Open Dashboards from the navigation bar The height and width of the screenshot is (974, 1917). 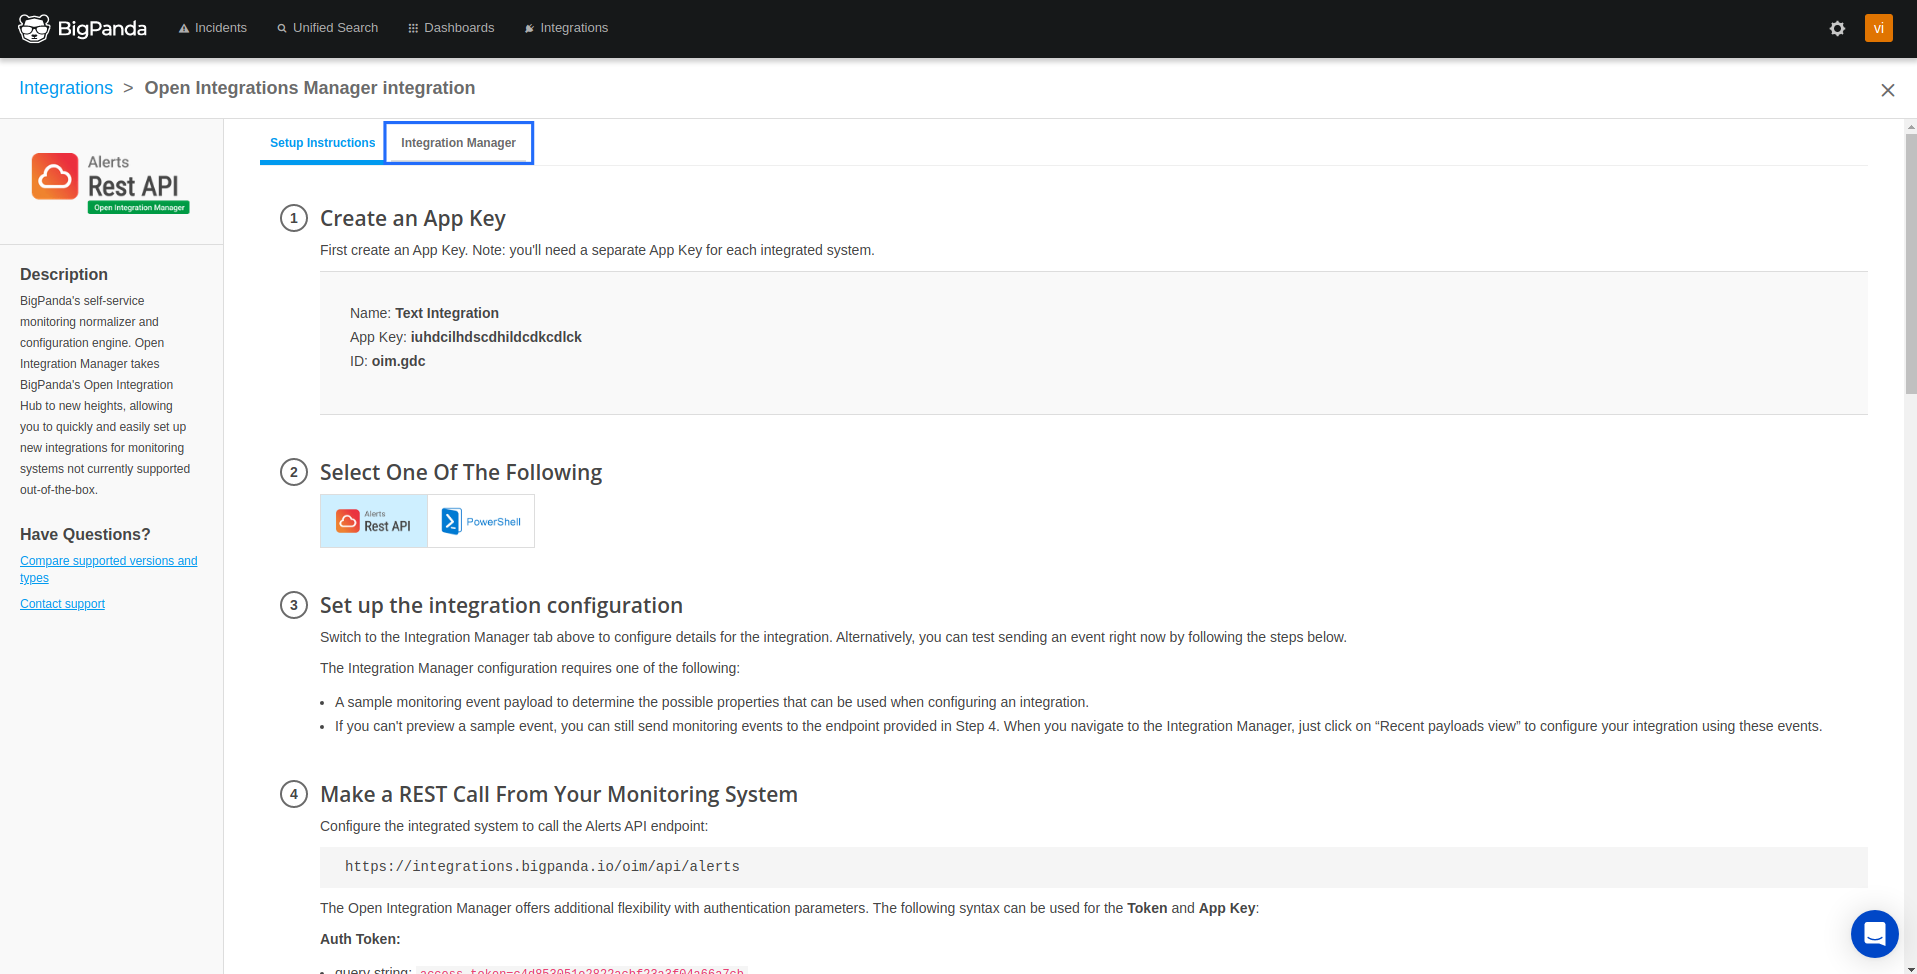(x=458, y=27)
